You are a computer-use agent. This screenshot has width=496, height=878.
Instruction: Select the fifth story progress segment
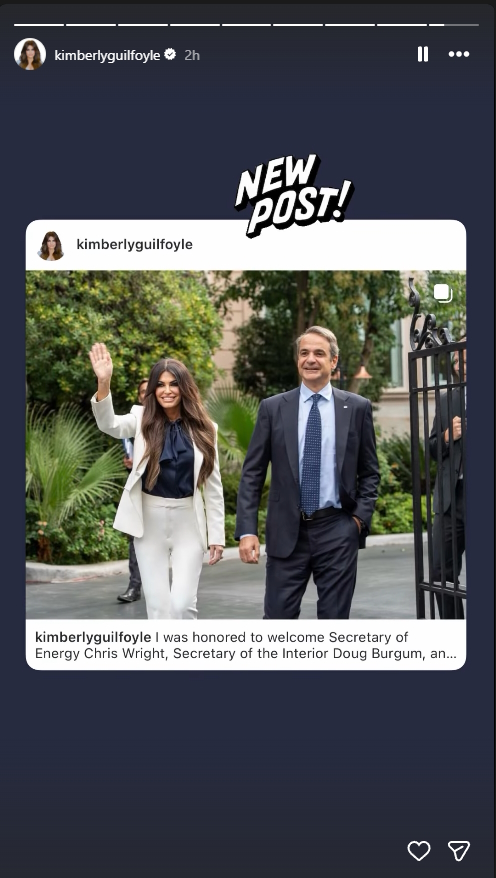(x=246, y=25)
